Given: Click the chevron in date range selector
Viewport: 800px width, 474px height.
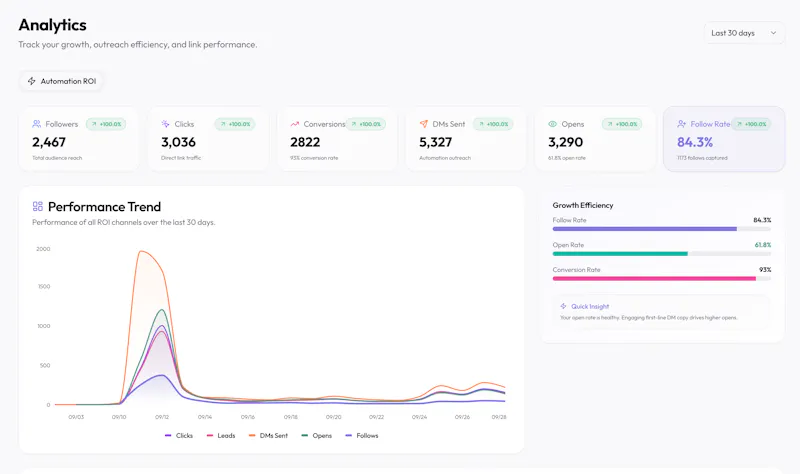Looking at the screenshot, I should [773, 33].
